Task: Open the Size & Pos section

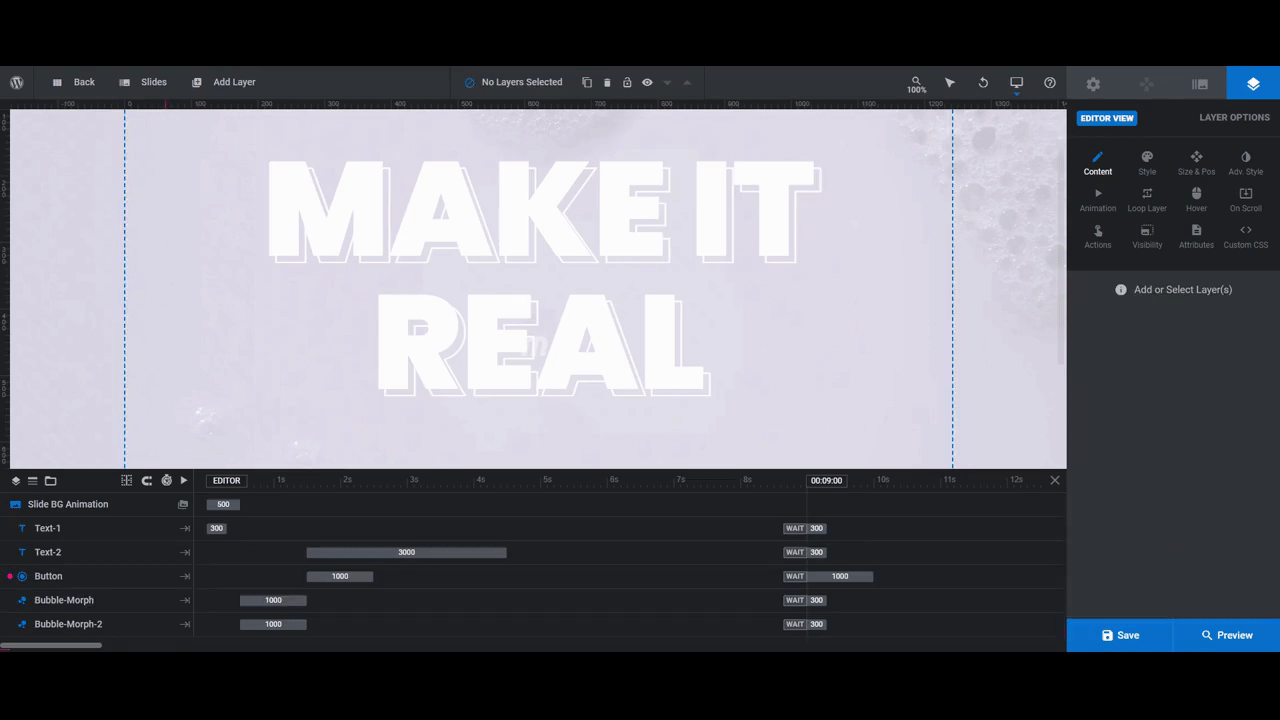Action: tap(1196, 163)
